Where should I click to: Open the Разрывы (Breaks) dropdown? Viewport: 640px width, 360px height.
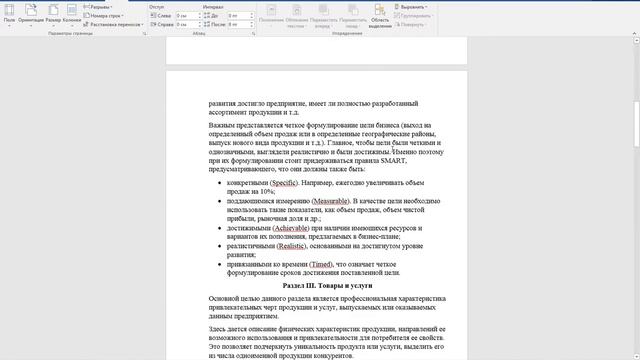click(98, 7)
